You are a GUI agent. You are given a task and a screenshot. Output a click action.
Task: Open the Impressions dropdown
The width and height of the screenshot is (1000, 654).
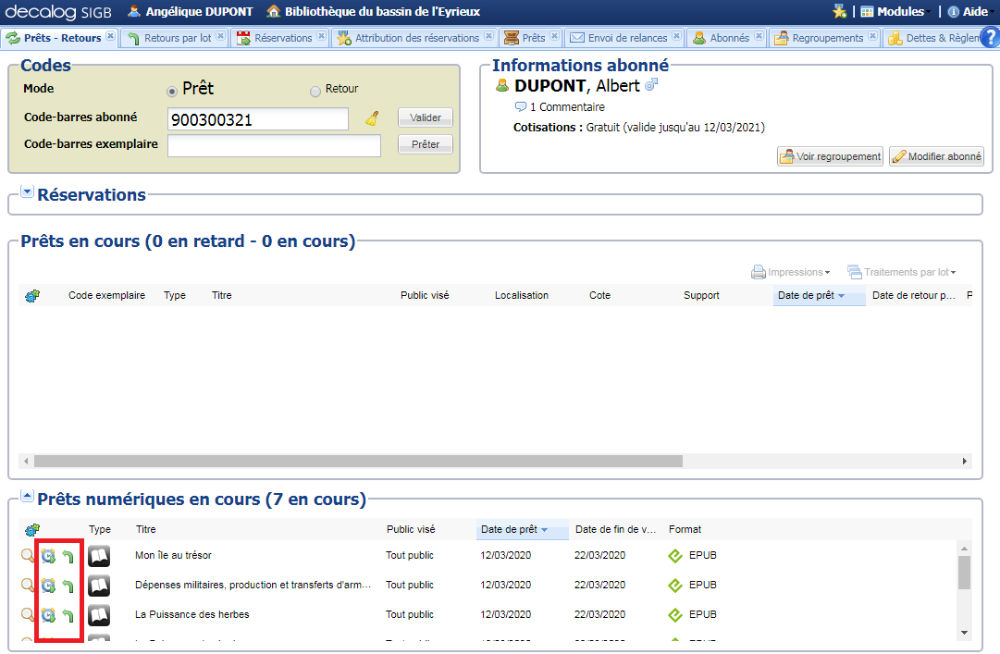(x=791, y=272)
